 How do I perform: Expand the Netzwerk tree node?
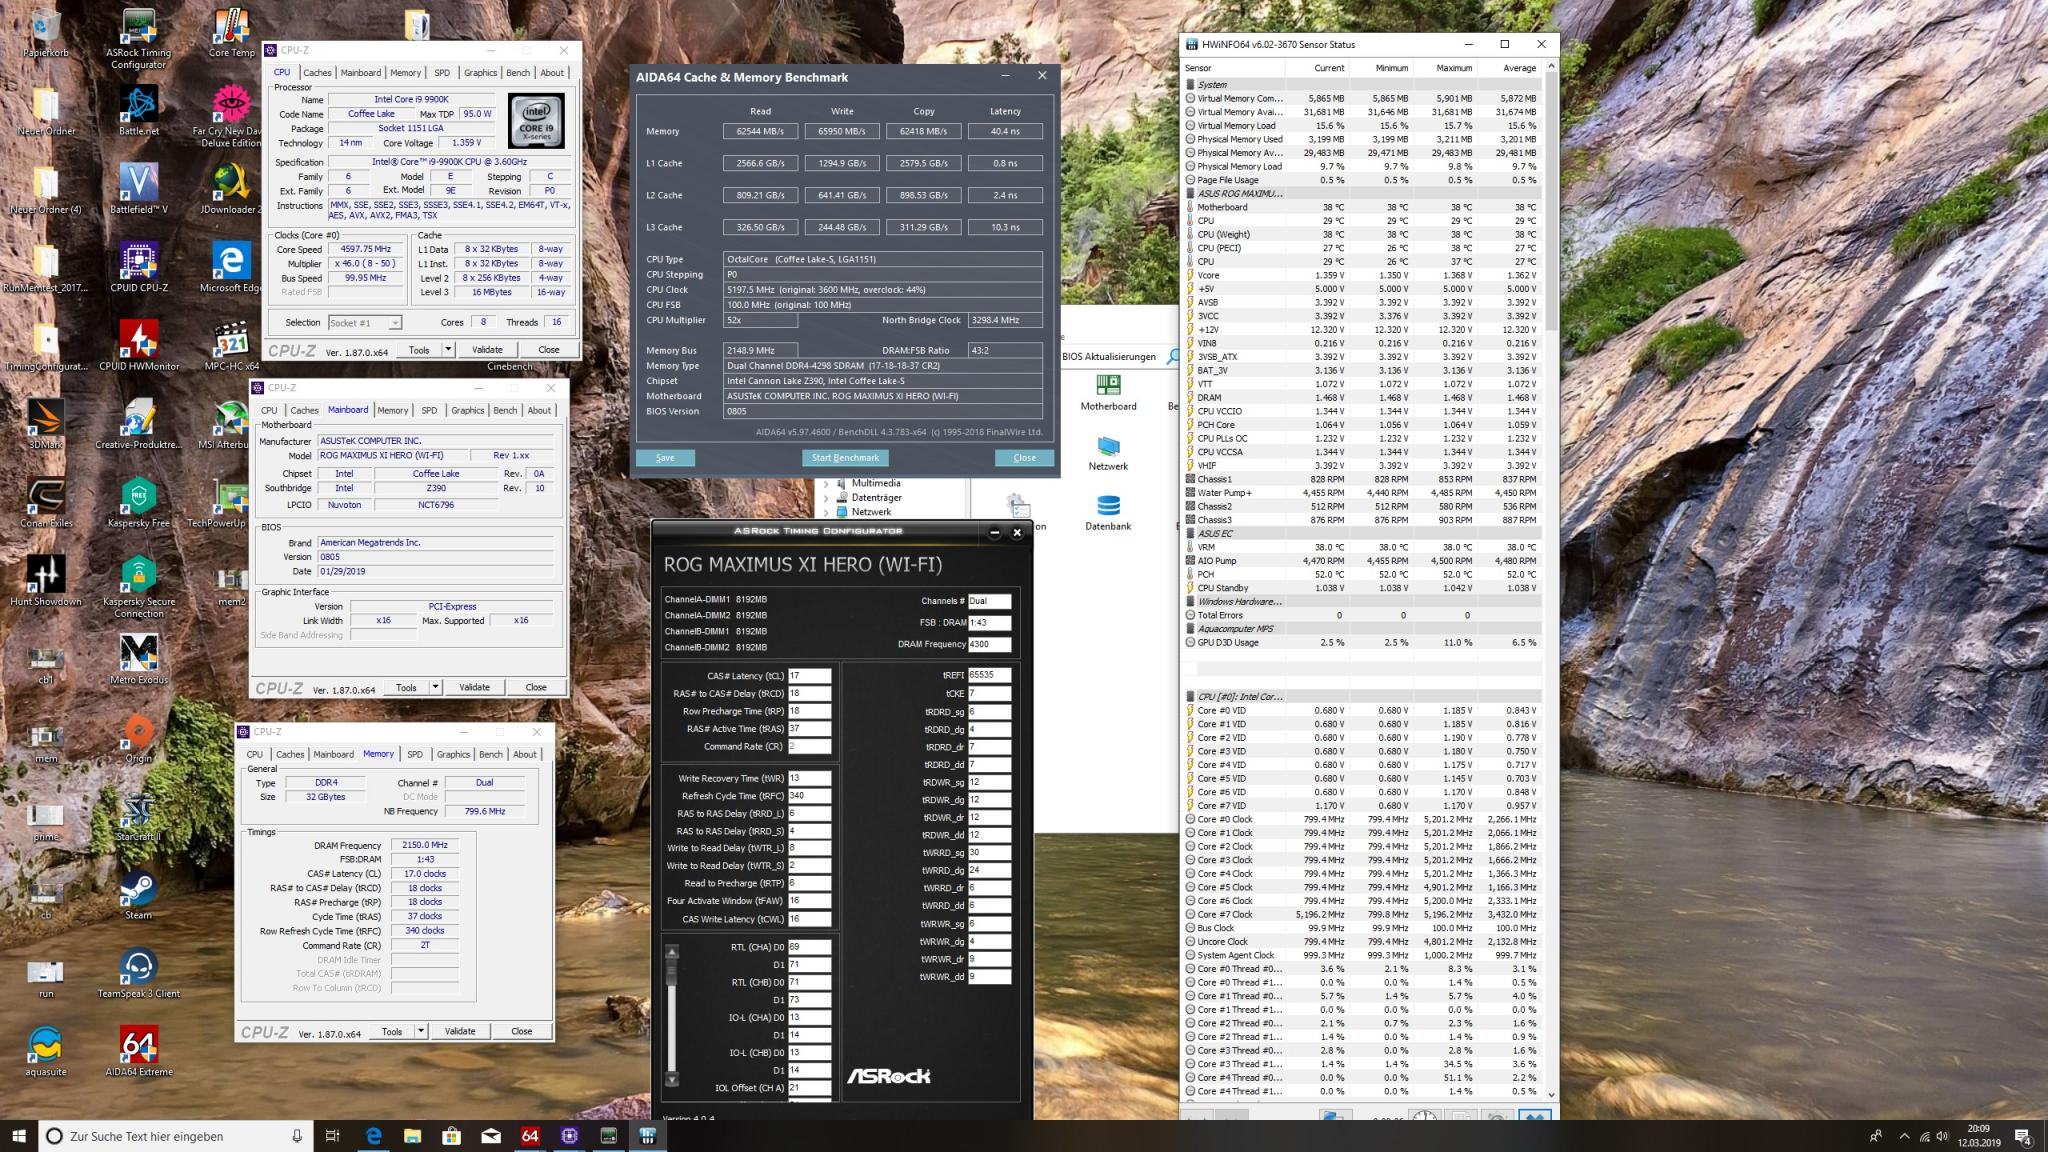coord(826,511)
